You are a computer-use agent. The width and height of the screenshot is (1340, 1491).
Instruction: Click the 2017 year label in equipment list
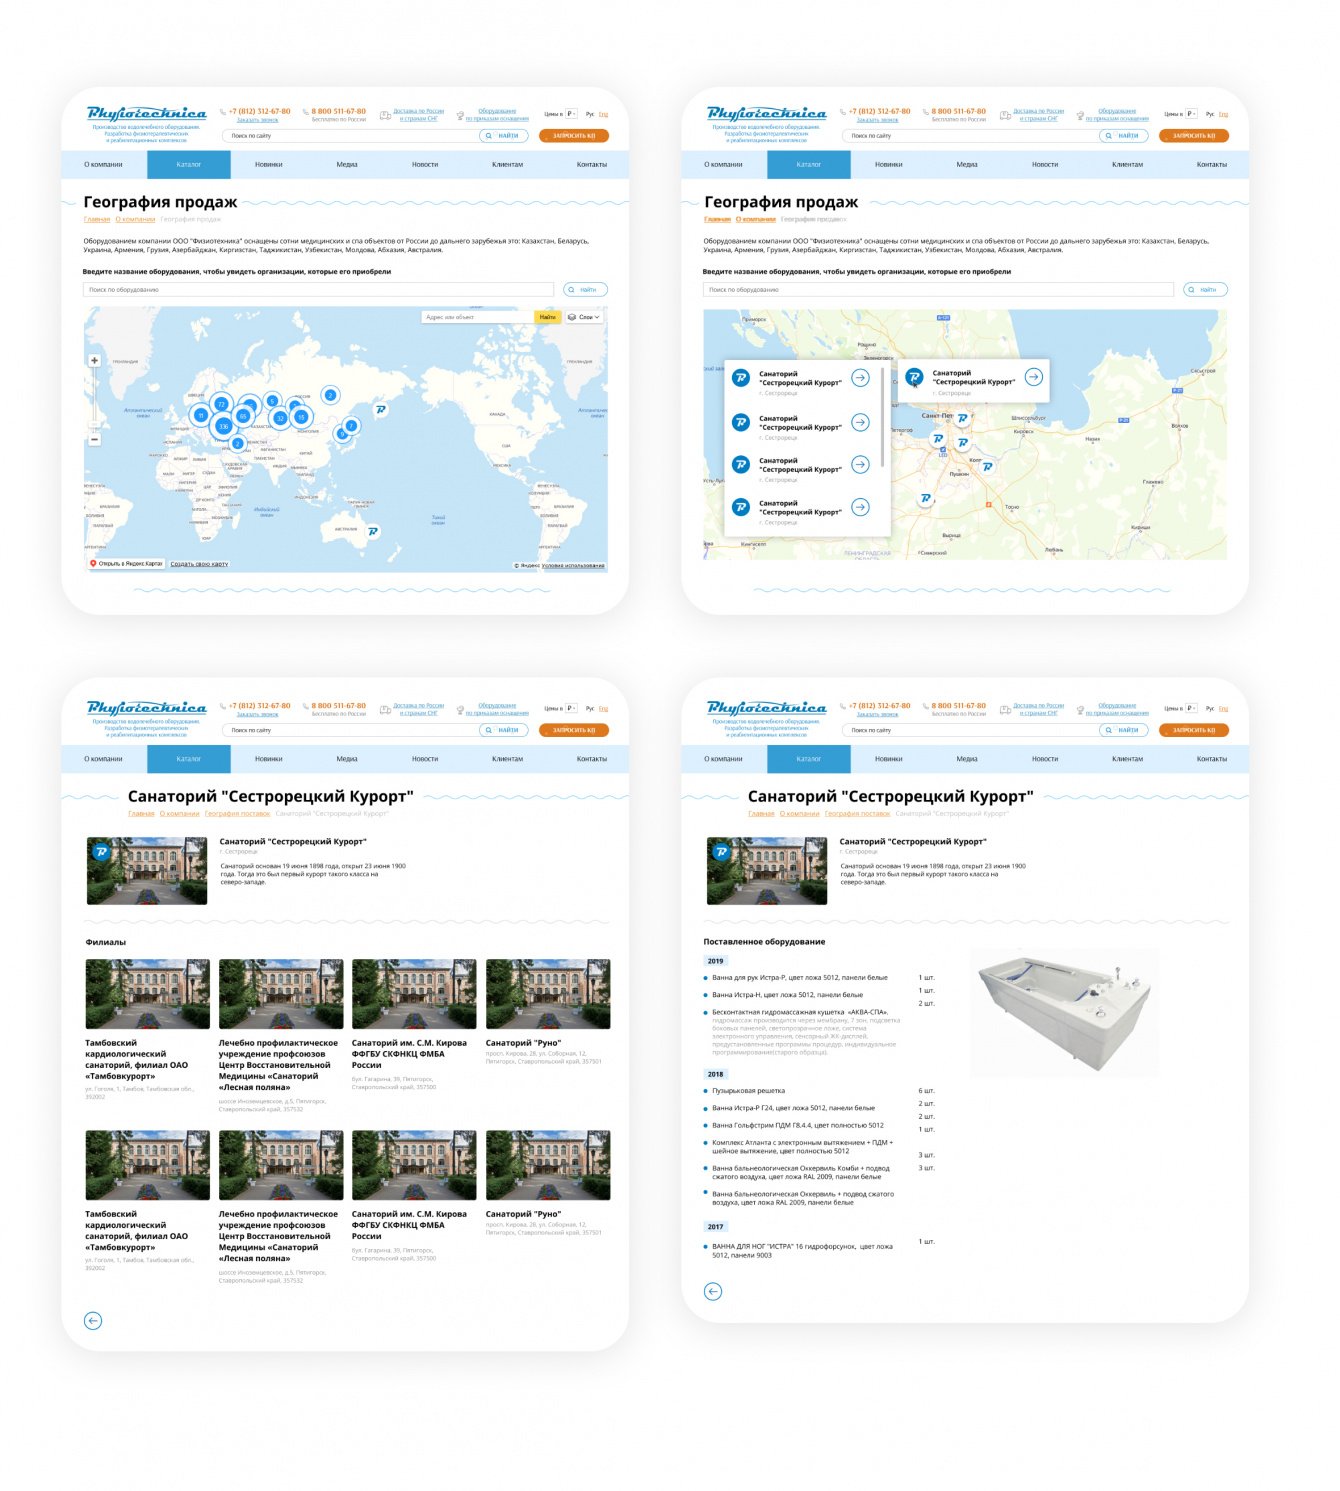point(716,1227)
